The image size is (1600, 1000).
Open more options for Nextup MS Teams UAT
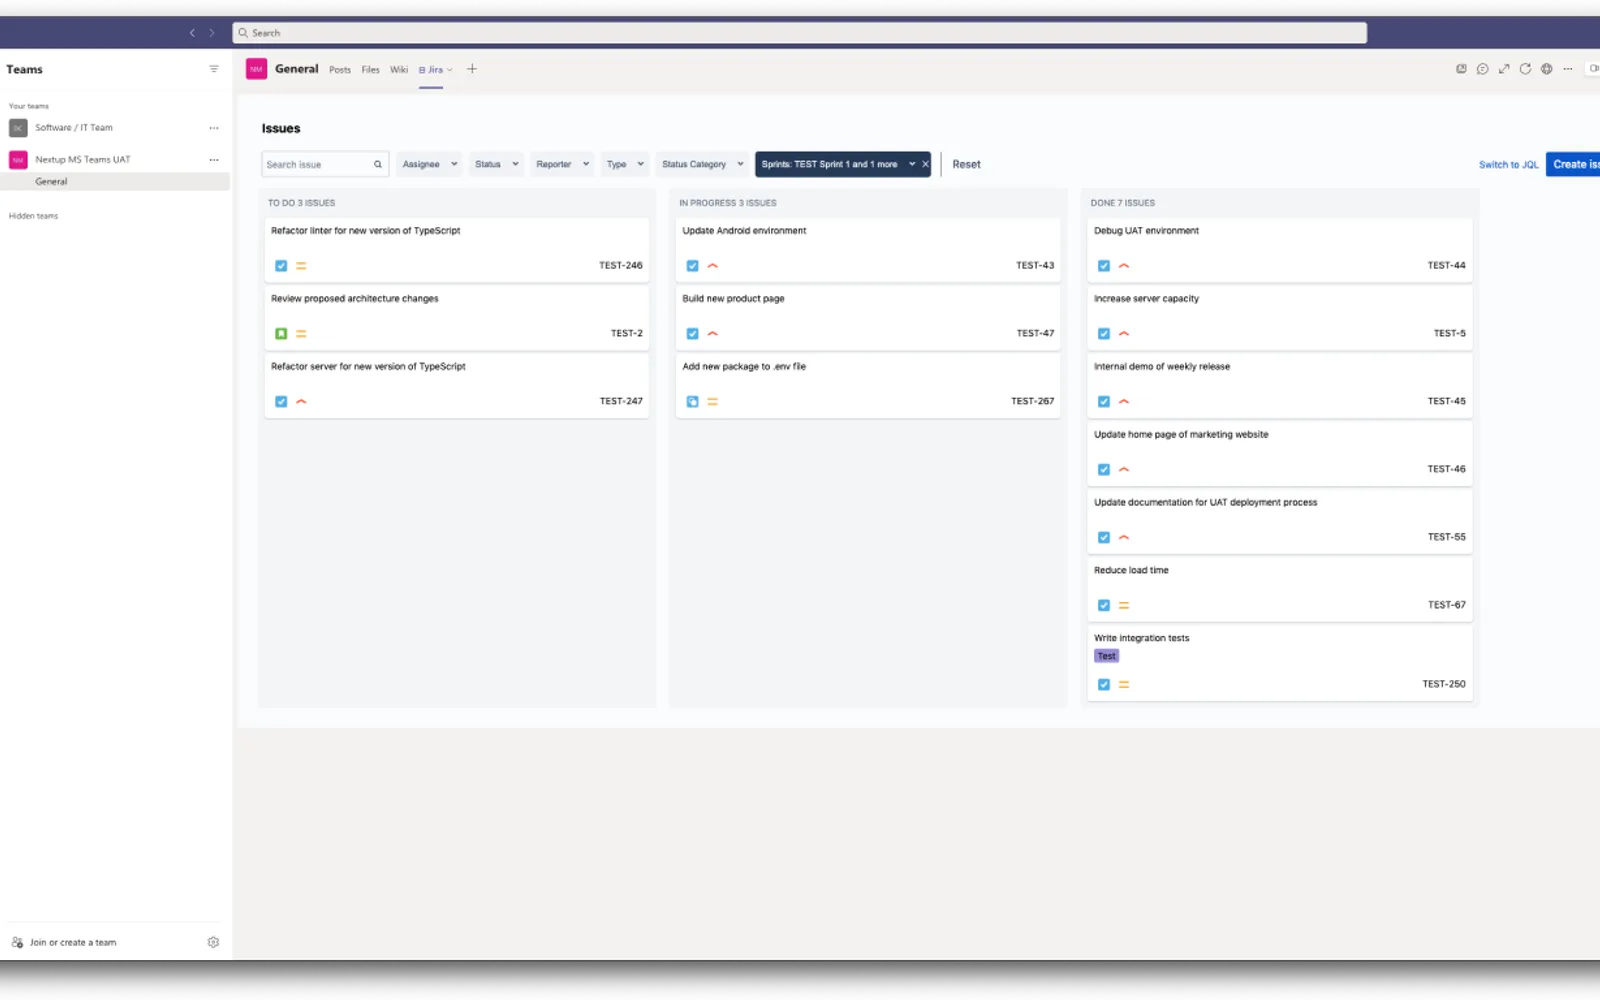213,160
